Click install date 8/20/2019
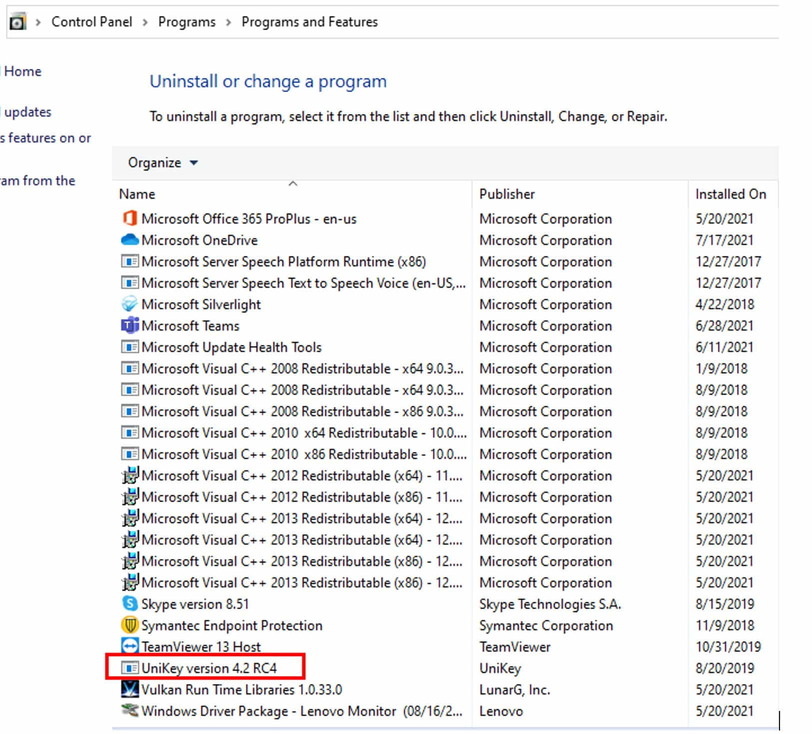The height and width of the screenshot is (734, 812). tap(724, 668)
